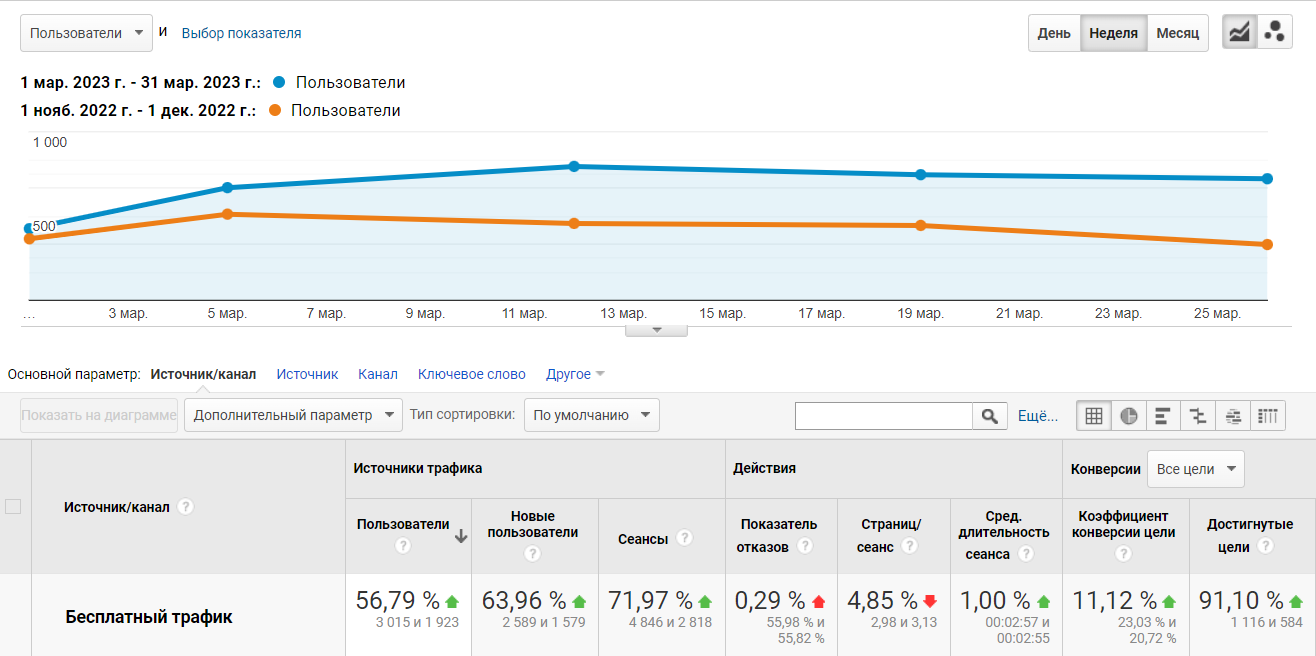Select the comparison view icon
This screenshot has width=1316, height=656.
[1198, 415]
